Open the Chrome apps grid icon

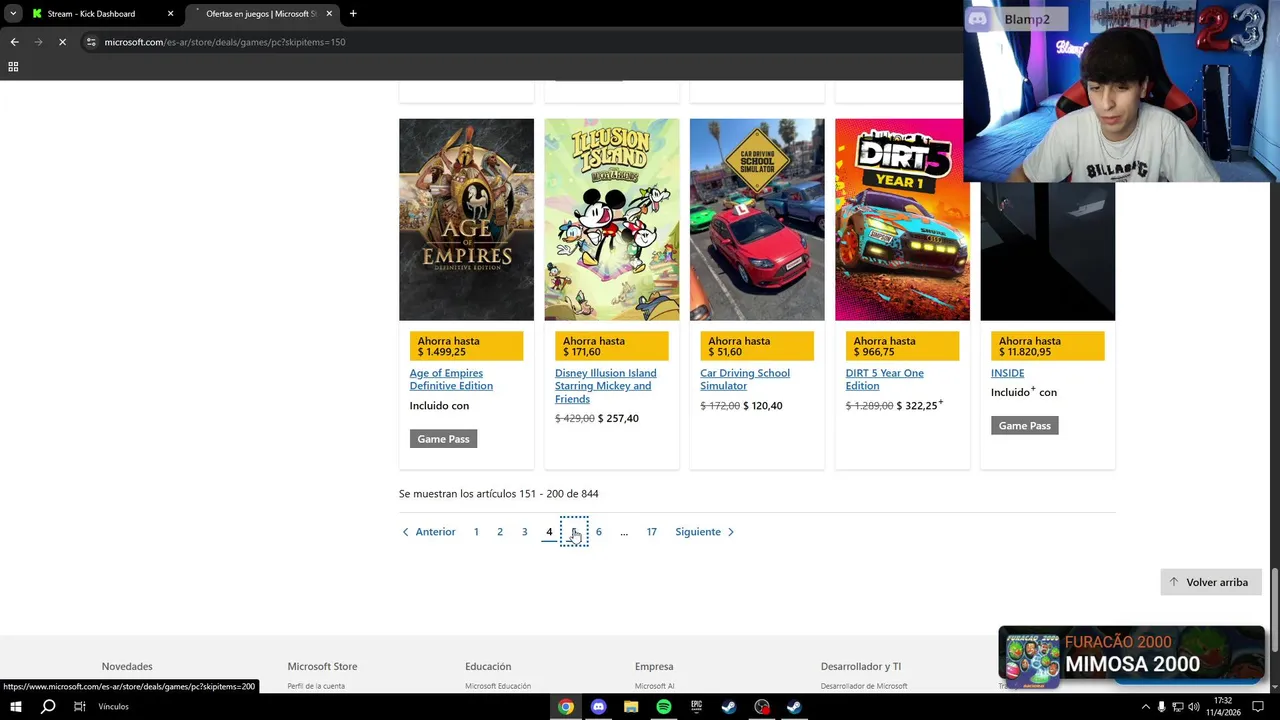coord(13,67)
